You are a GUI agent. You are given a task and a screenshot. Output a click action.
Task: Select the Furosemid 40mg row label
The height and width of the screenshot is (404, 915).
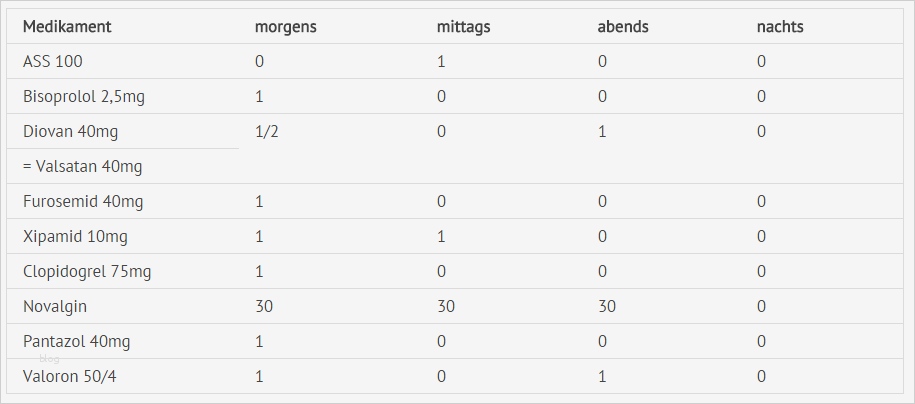point(83,202)
